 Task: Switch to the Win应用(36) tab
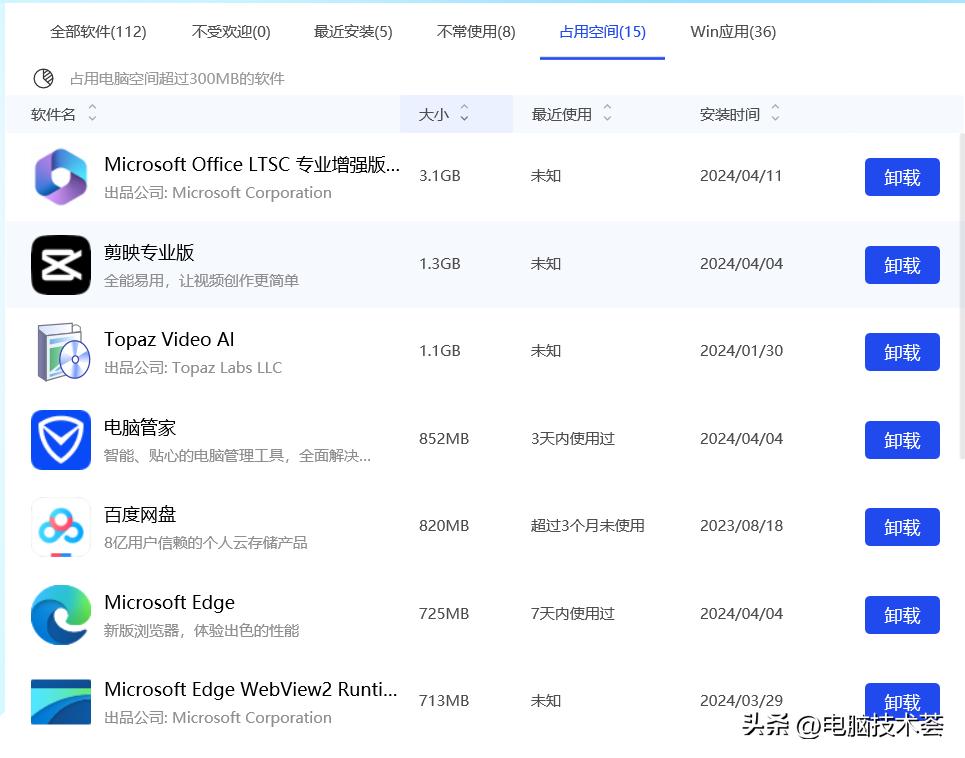[734, 31]
